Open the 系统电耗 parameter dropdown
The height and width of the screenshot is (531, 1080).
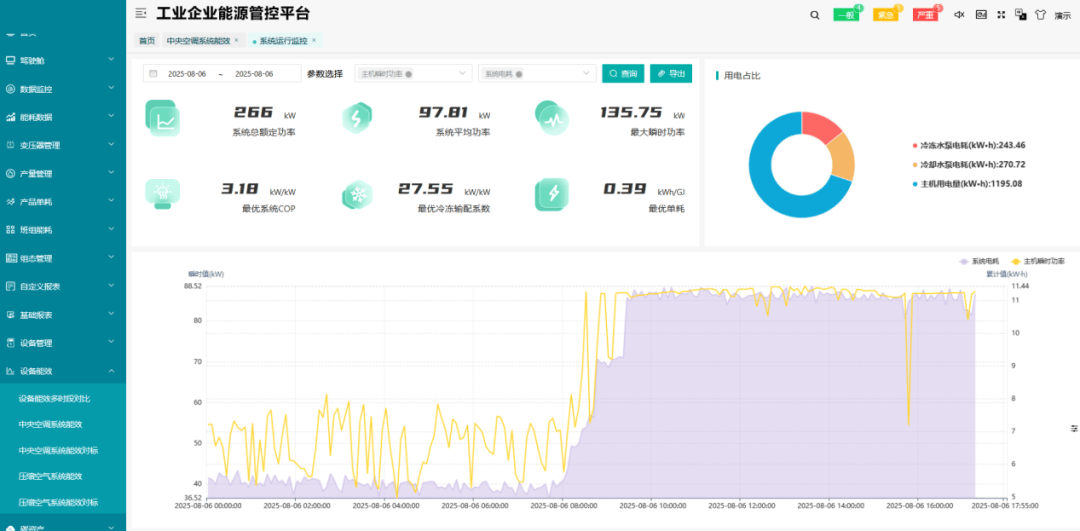coord(538,74)
